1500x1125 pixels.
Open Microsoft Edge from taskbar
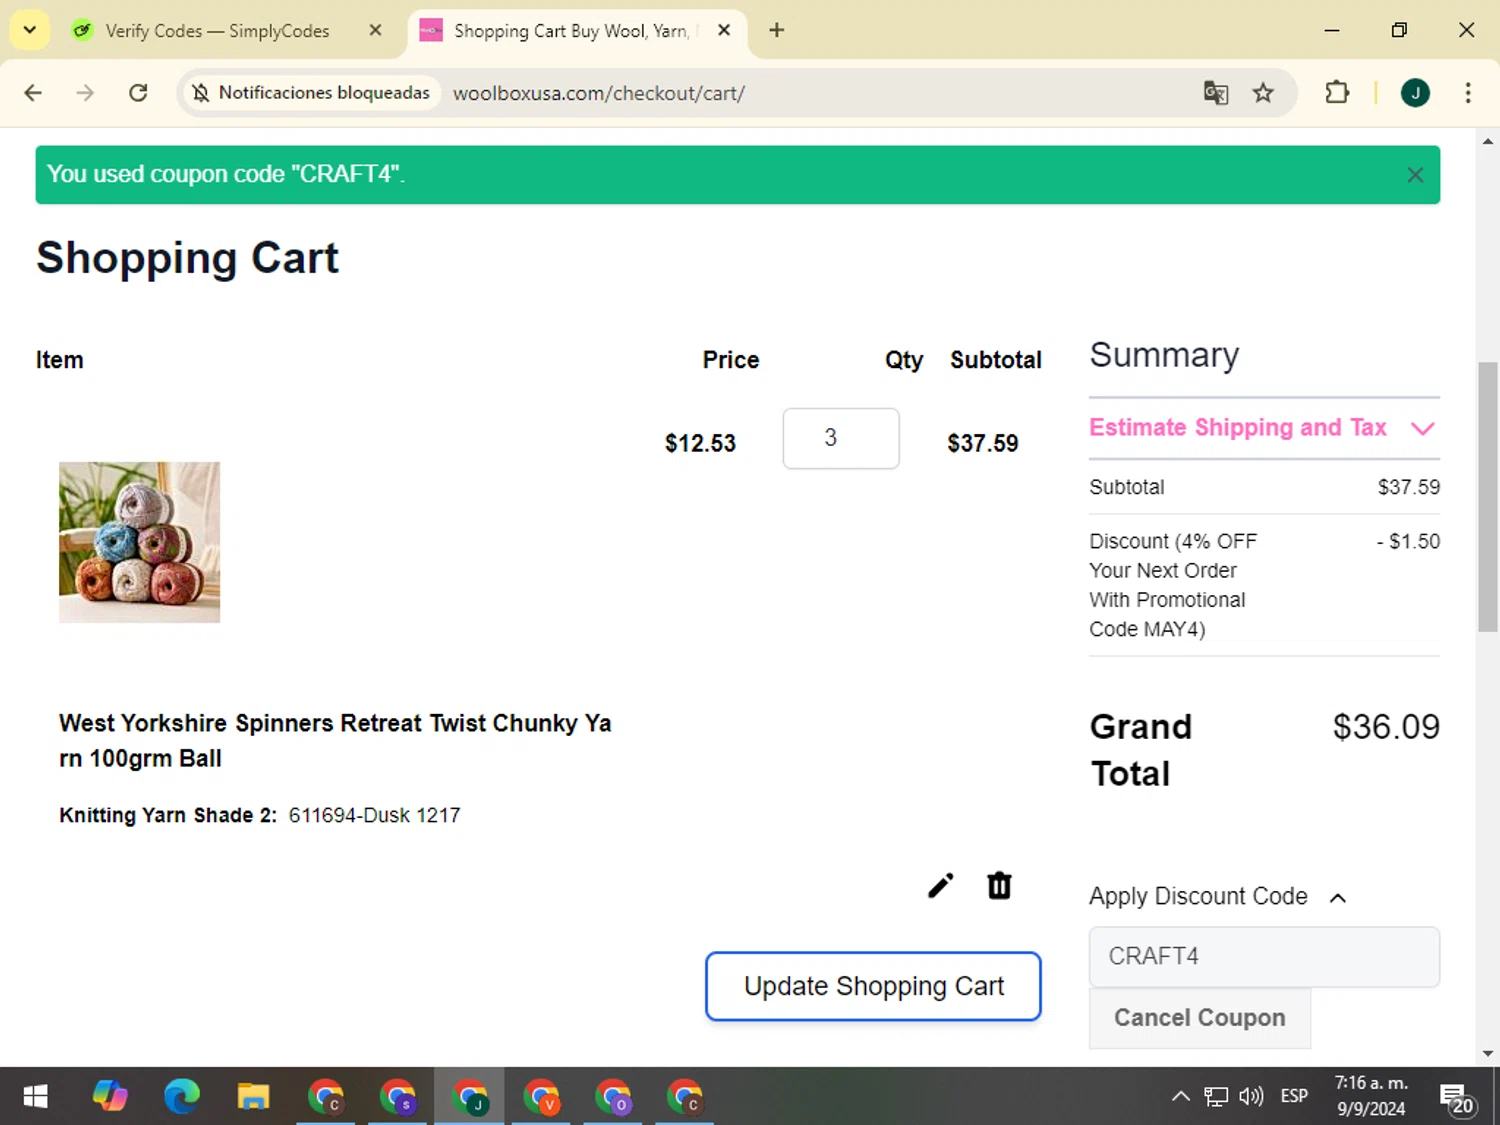(182, 1097)
